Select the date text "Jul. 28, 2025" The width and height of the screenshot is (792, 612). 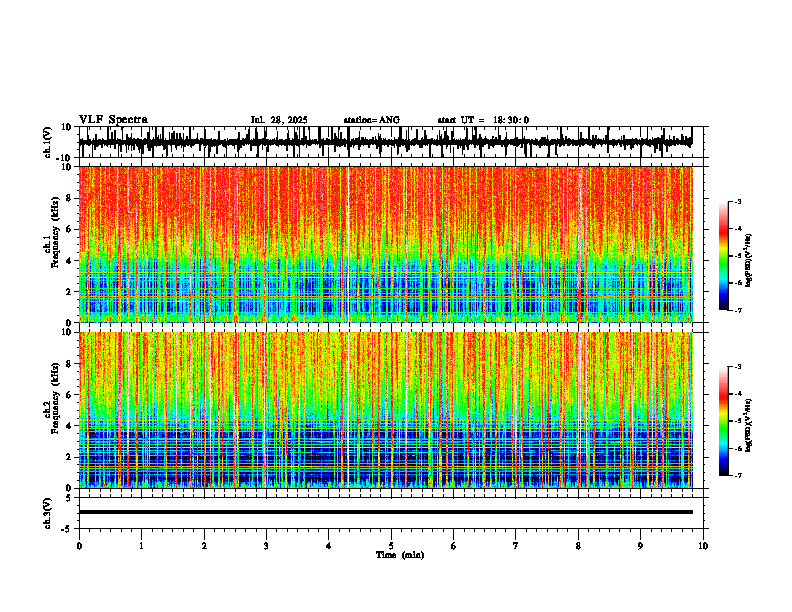tap(279, 120)
